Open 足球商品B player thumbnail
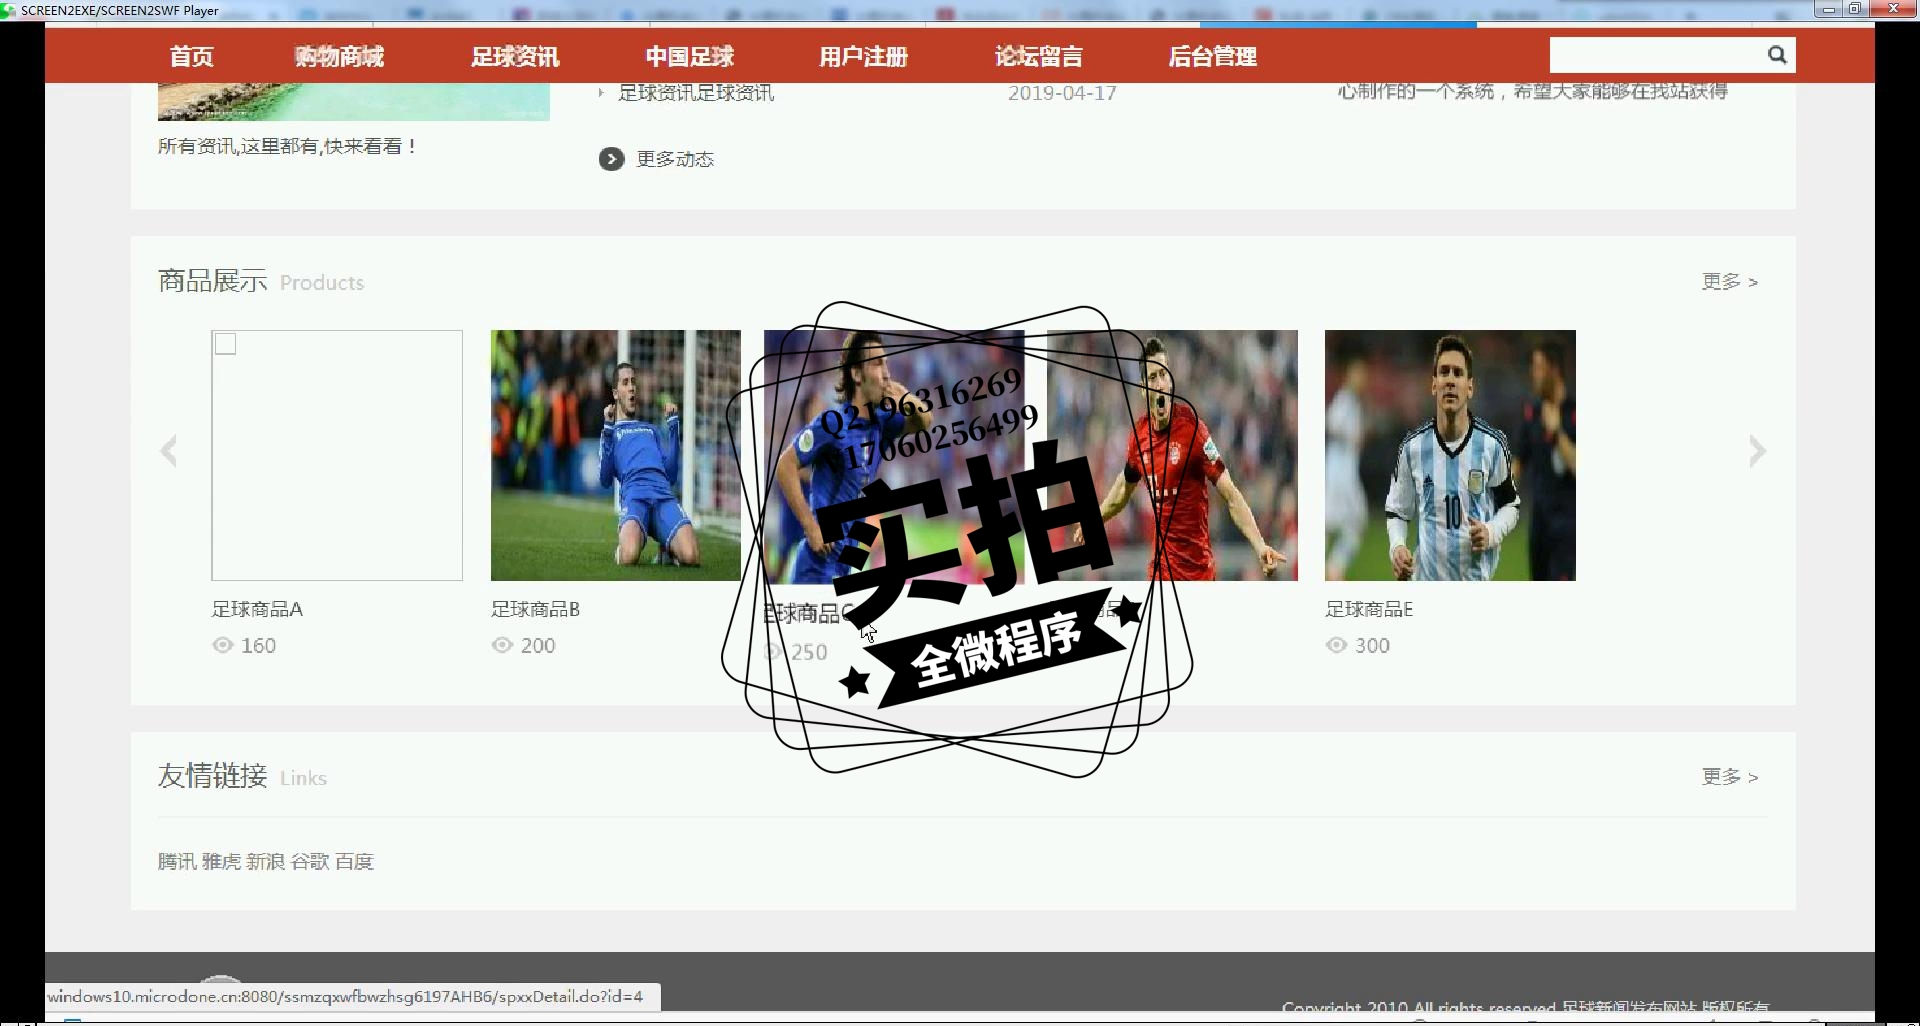This screenshot has height=1026, width=1920. coord(616,455)
